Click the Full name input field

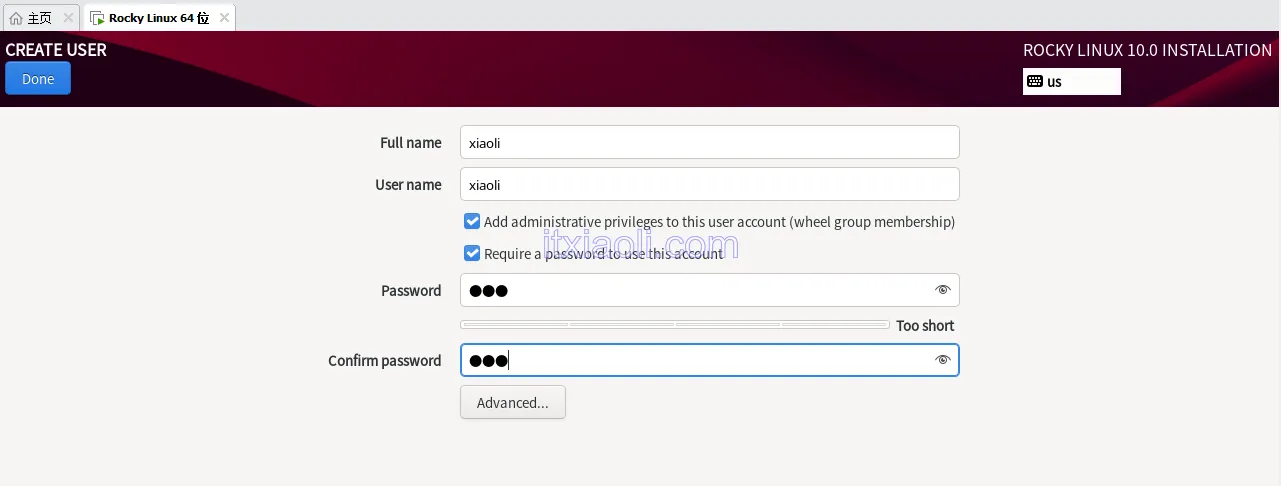710,142
